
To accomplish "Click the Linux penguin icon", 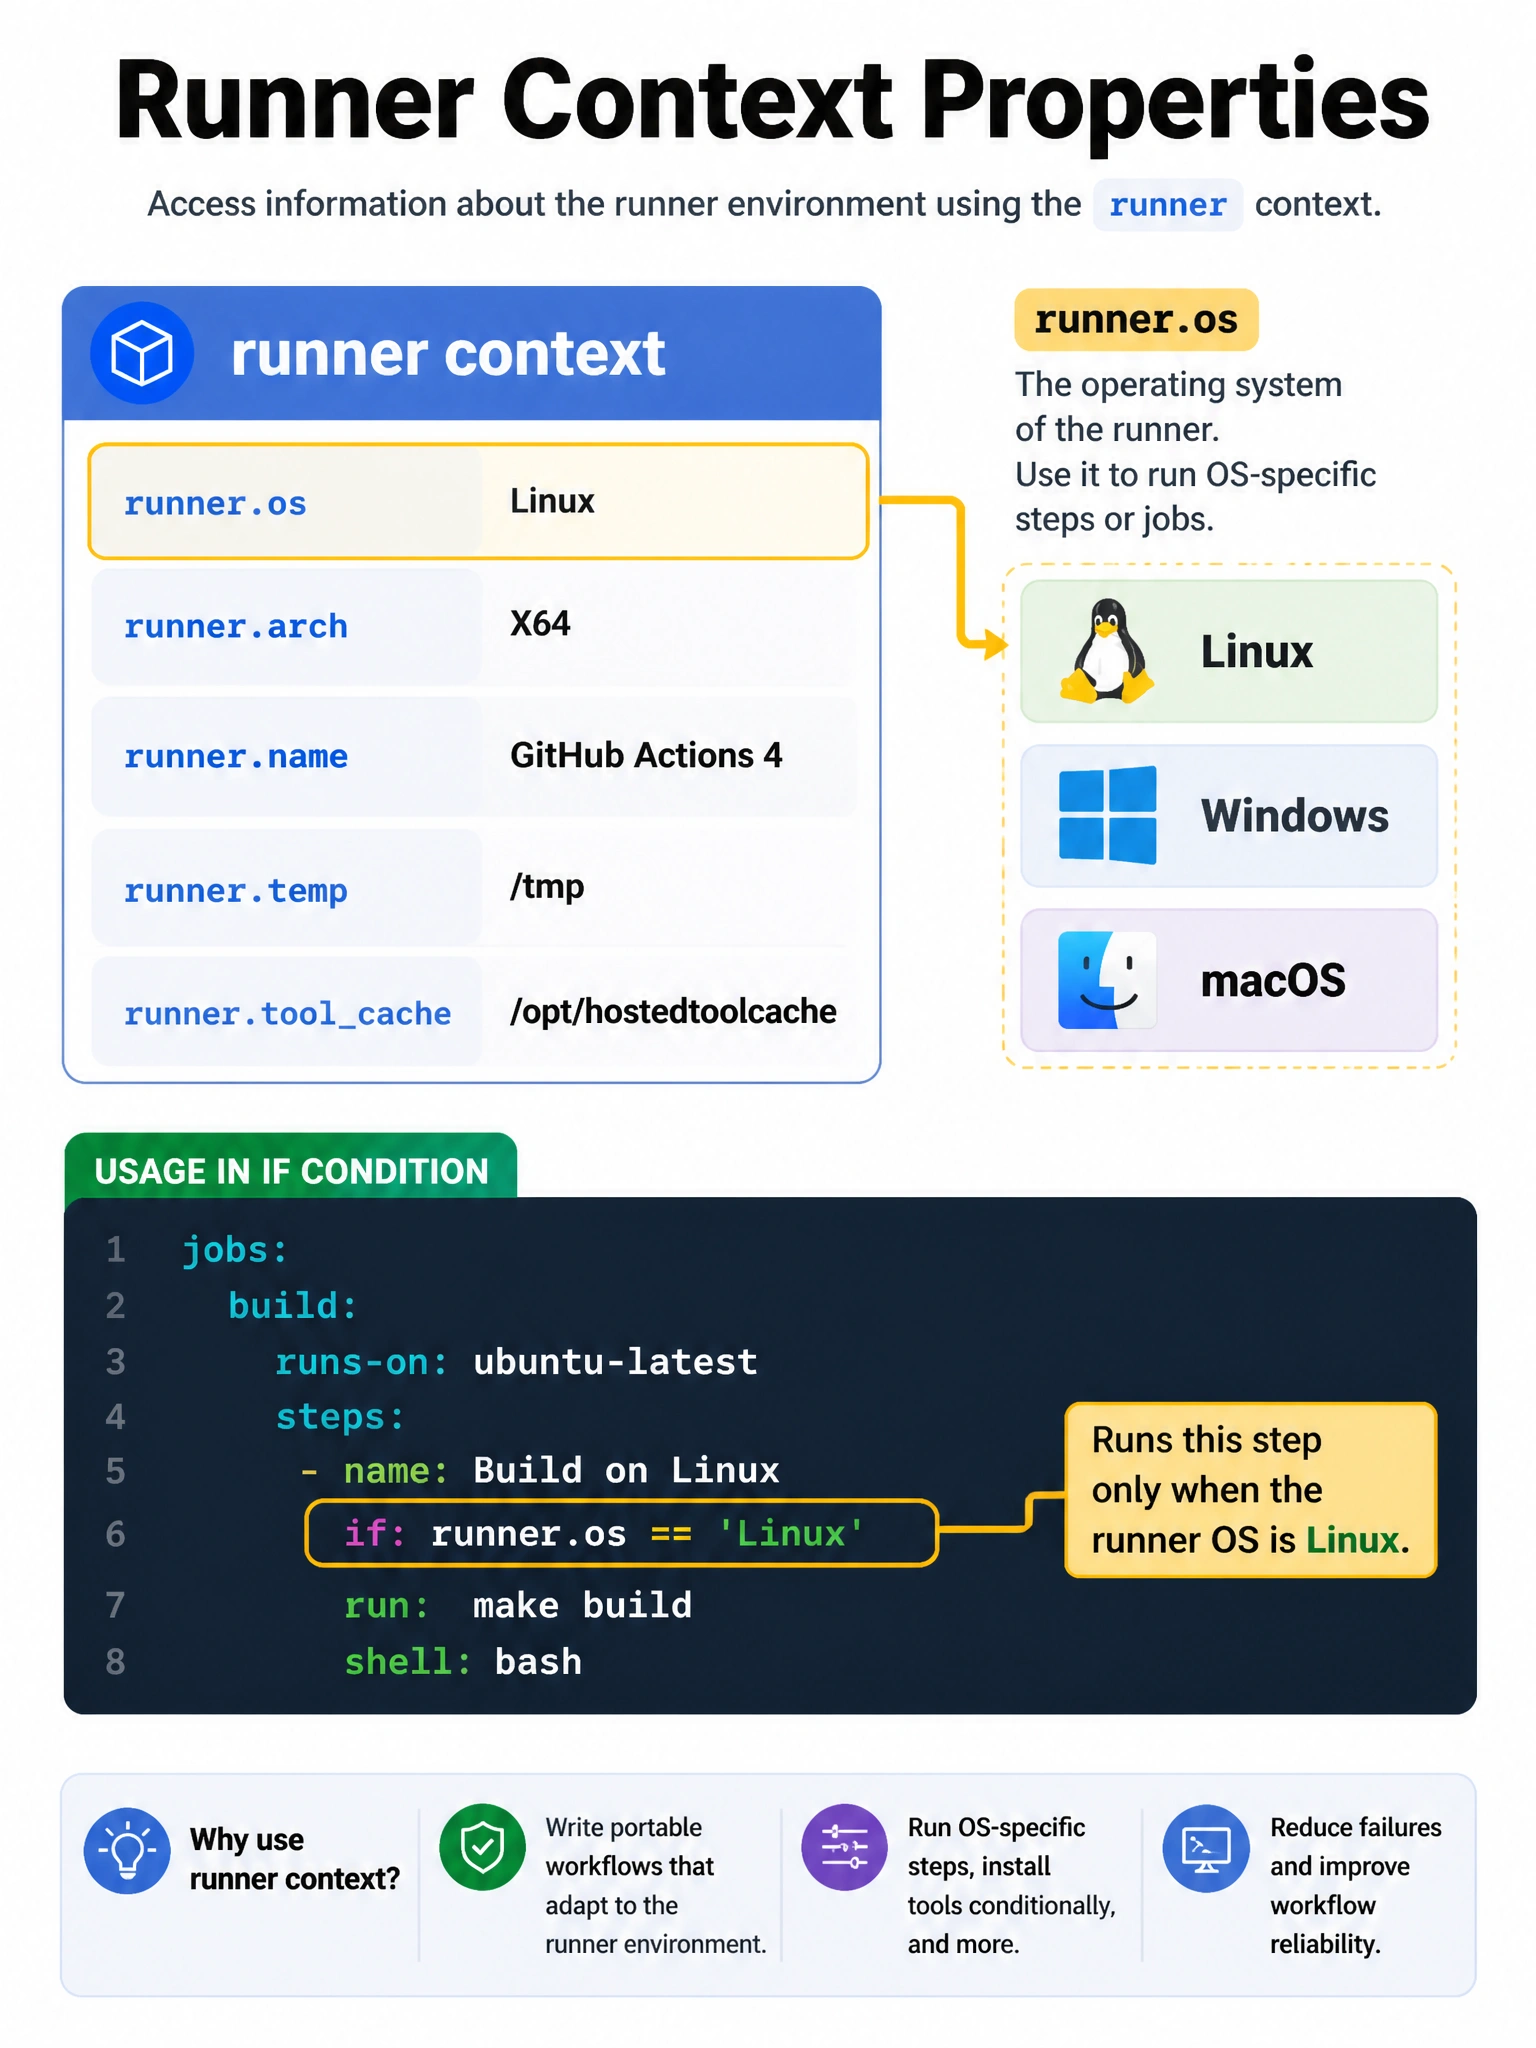I will [x=1107, y=651].
